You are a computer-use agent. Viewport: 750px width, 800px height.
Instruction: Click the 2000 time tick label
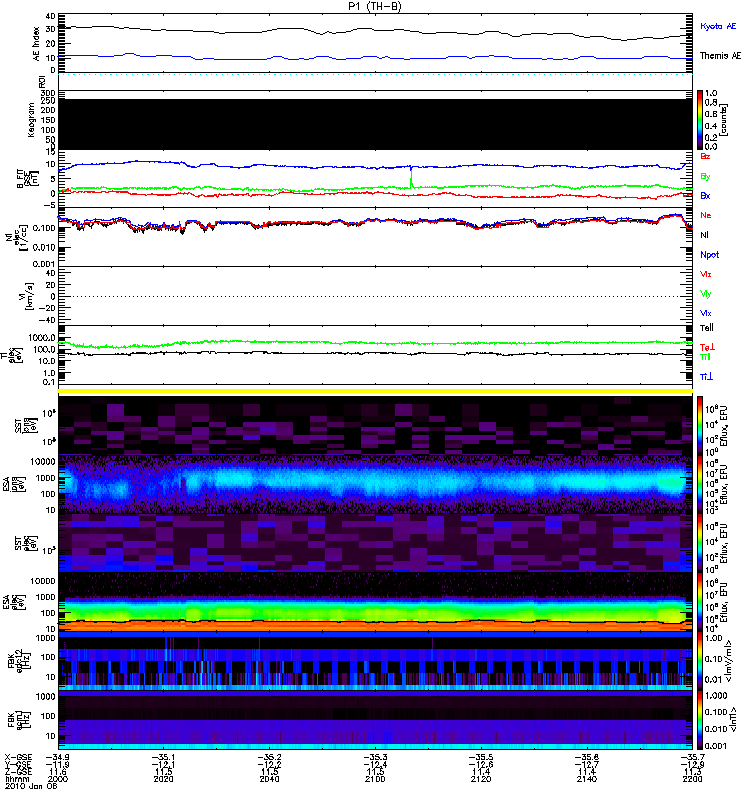58,779
